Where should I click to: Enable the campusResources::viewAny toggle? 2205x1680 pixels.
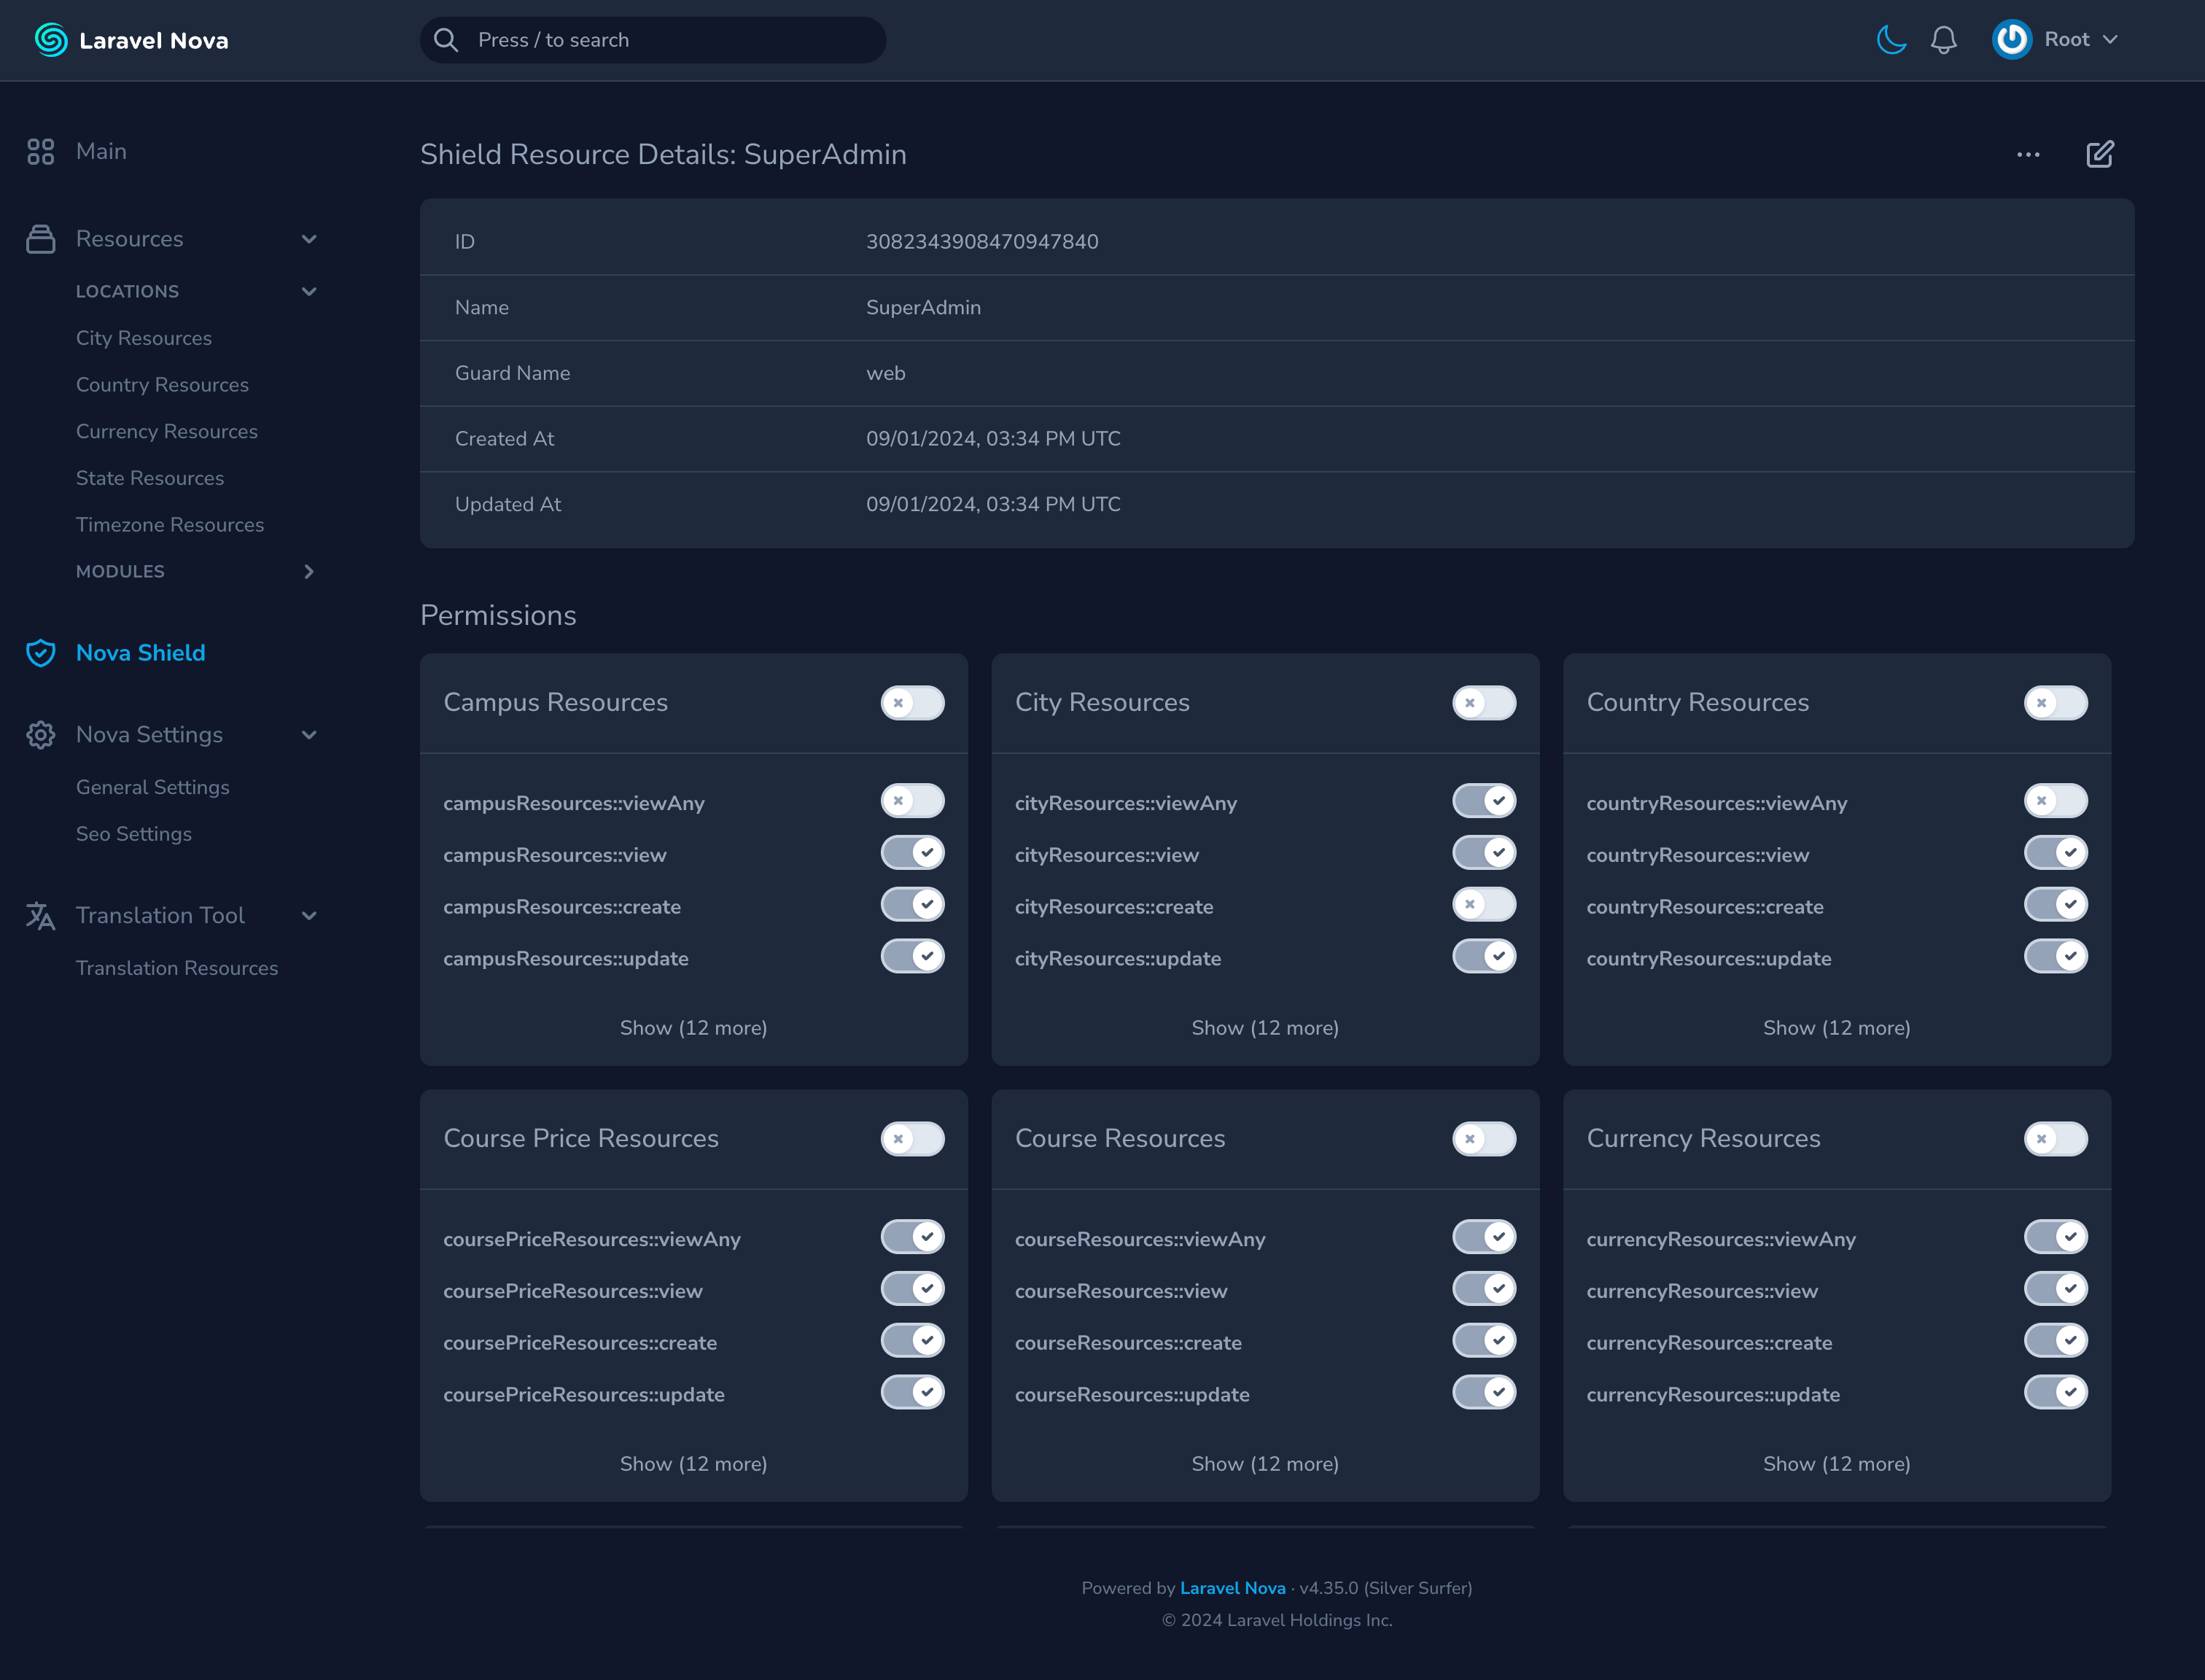pyautogui.click(x=912, y=801)
